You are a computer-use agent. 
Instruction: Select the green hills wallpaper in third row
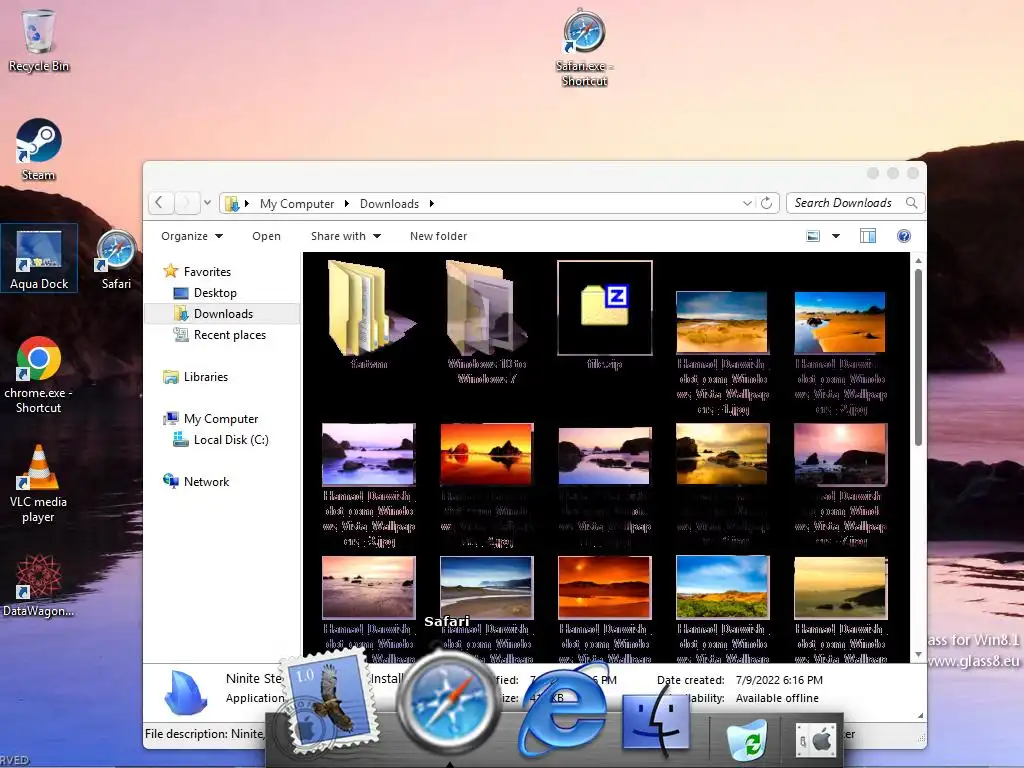tap(722, 586)
